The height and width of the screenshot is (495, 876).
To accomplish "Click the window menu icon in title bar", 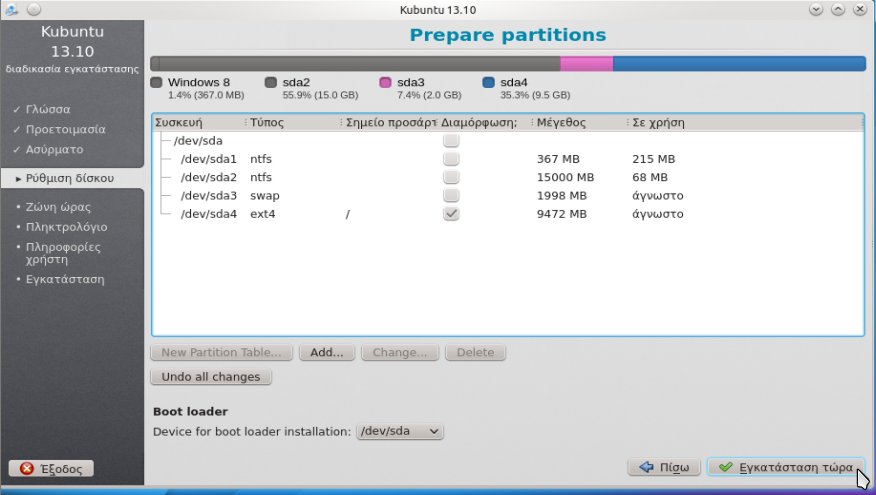I will click(10, 9).
